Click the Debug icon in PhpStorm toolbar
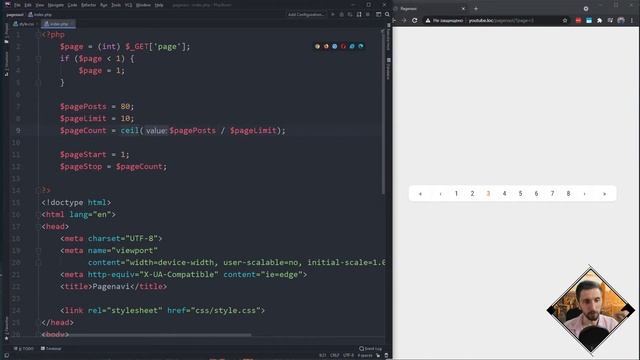This screenshot has width=640, height=360. pyautogui.click(x=341, y=15)
